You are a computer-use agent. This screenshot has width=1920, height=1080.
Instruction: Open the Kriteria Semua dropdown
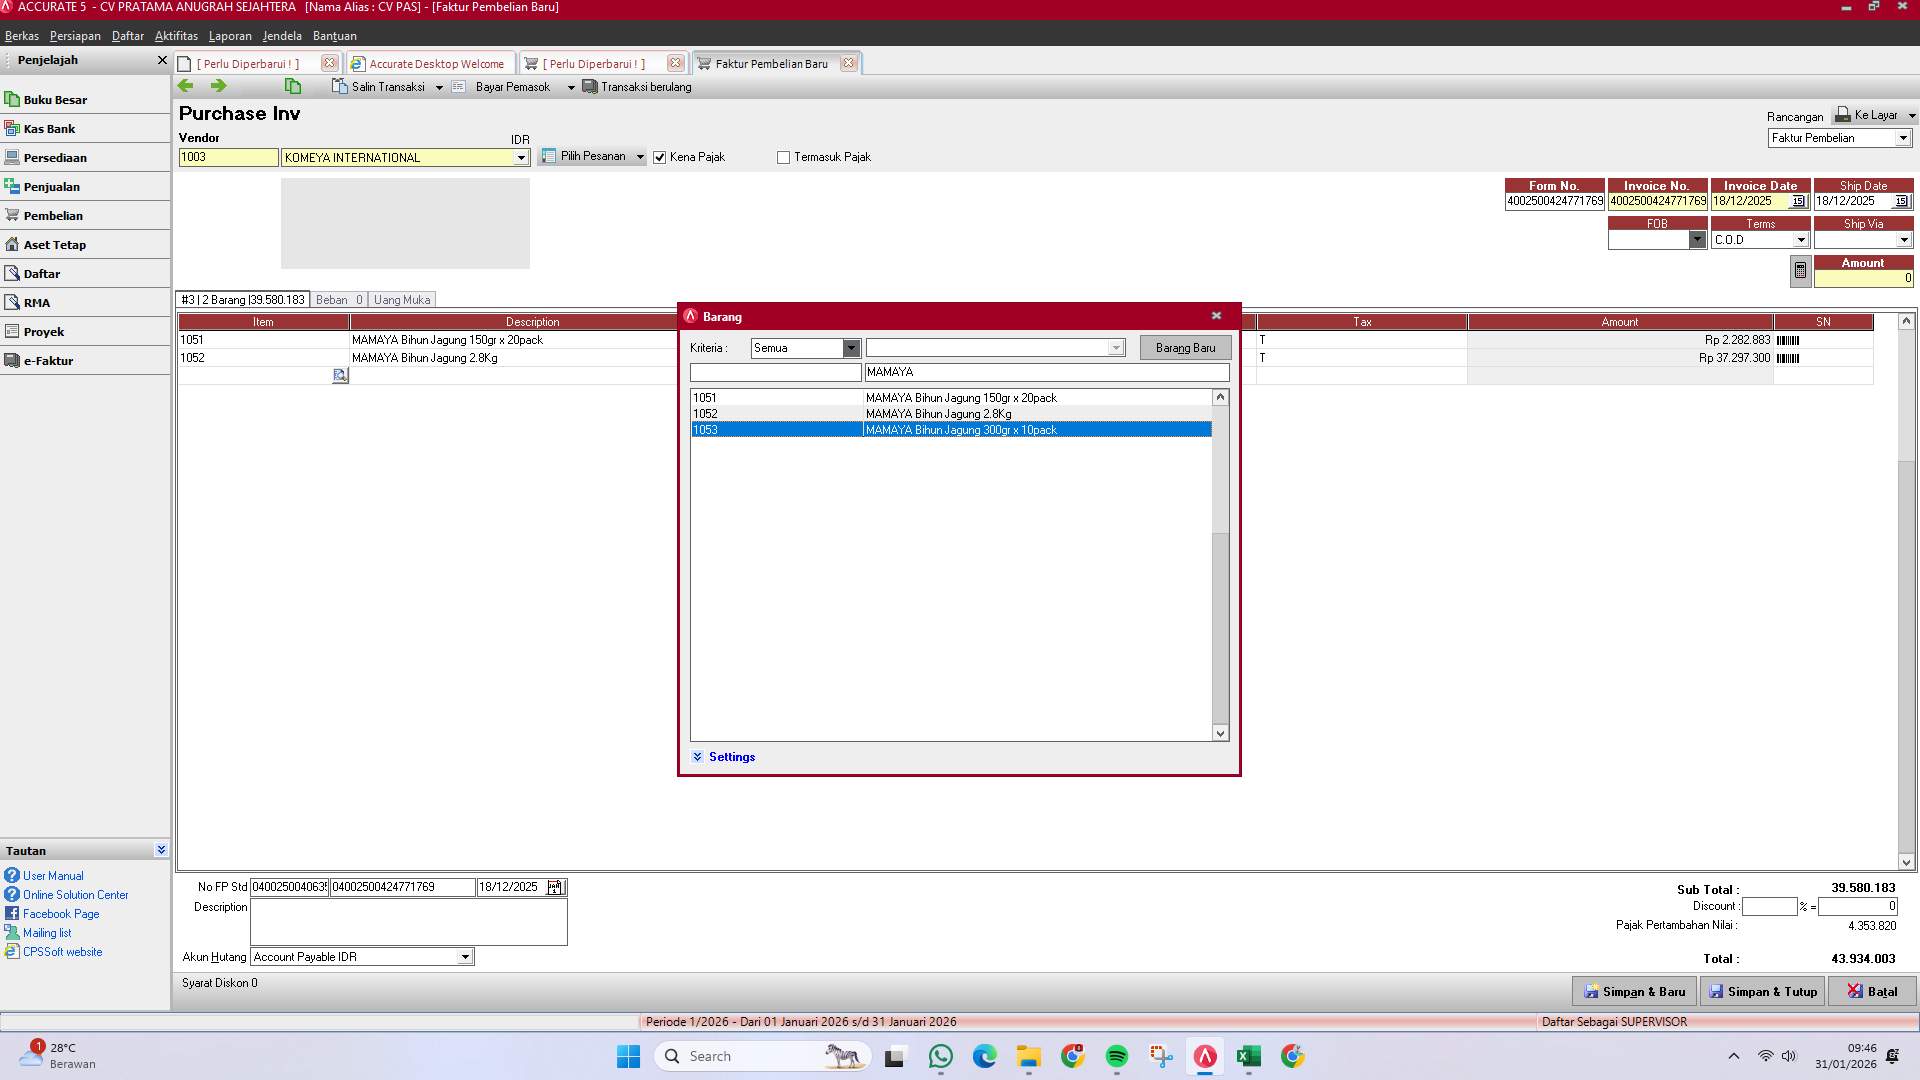[850, 348]
